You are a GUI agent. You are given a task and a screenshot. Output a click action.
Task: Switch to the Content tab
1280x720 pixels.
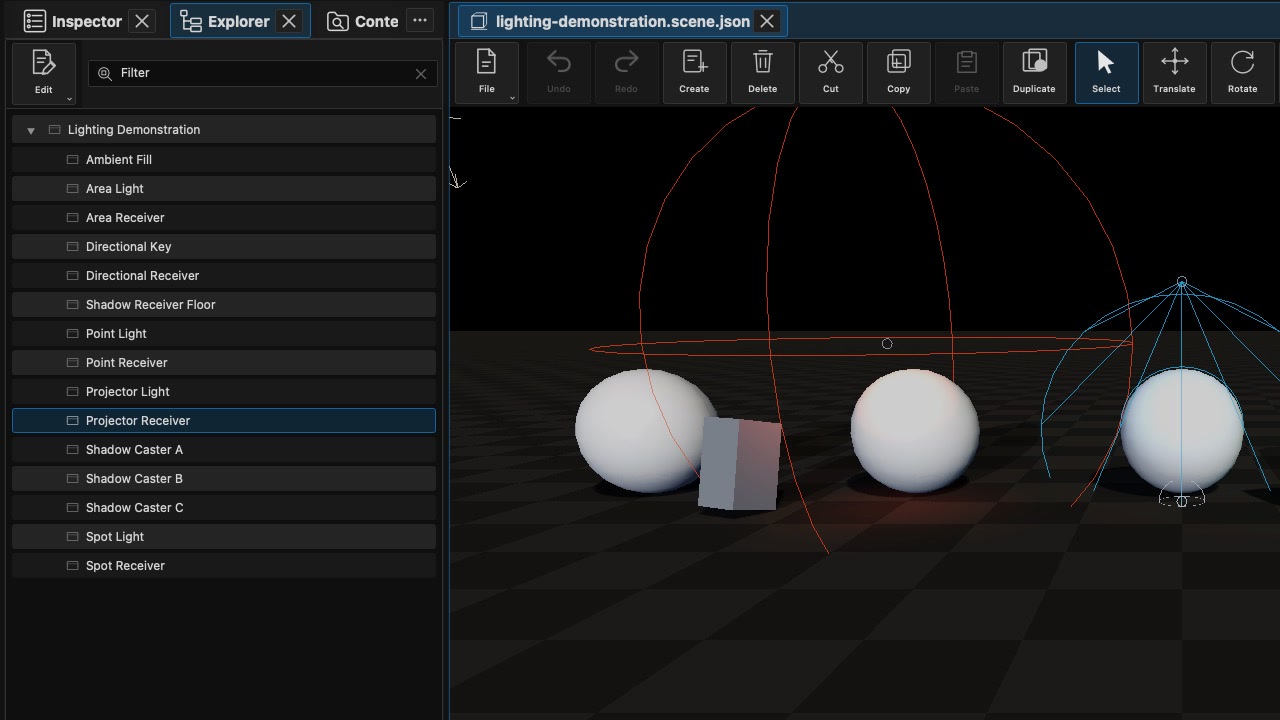(363, 21)
